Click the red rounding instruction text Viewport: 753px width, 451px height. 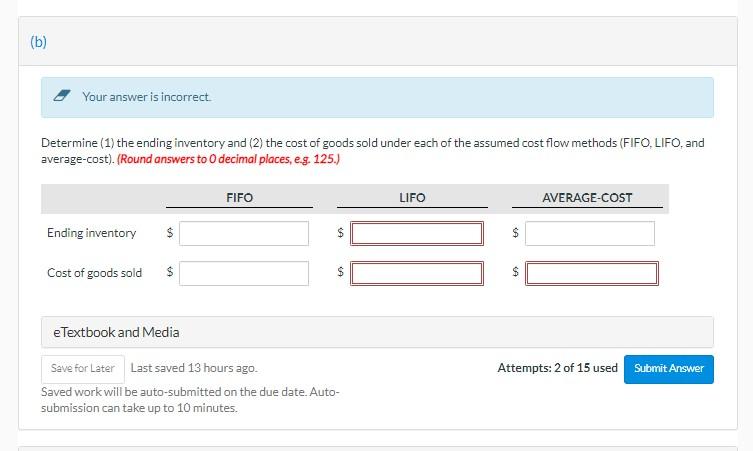click(228, 159)
